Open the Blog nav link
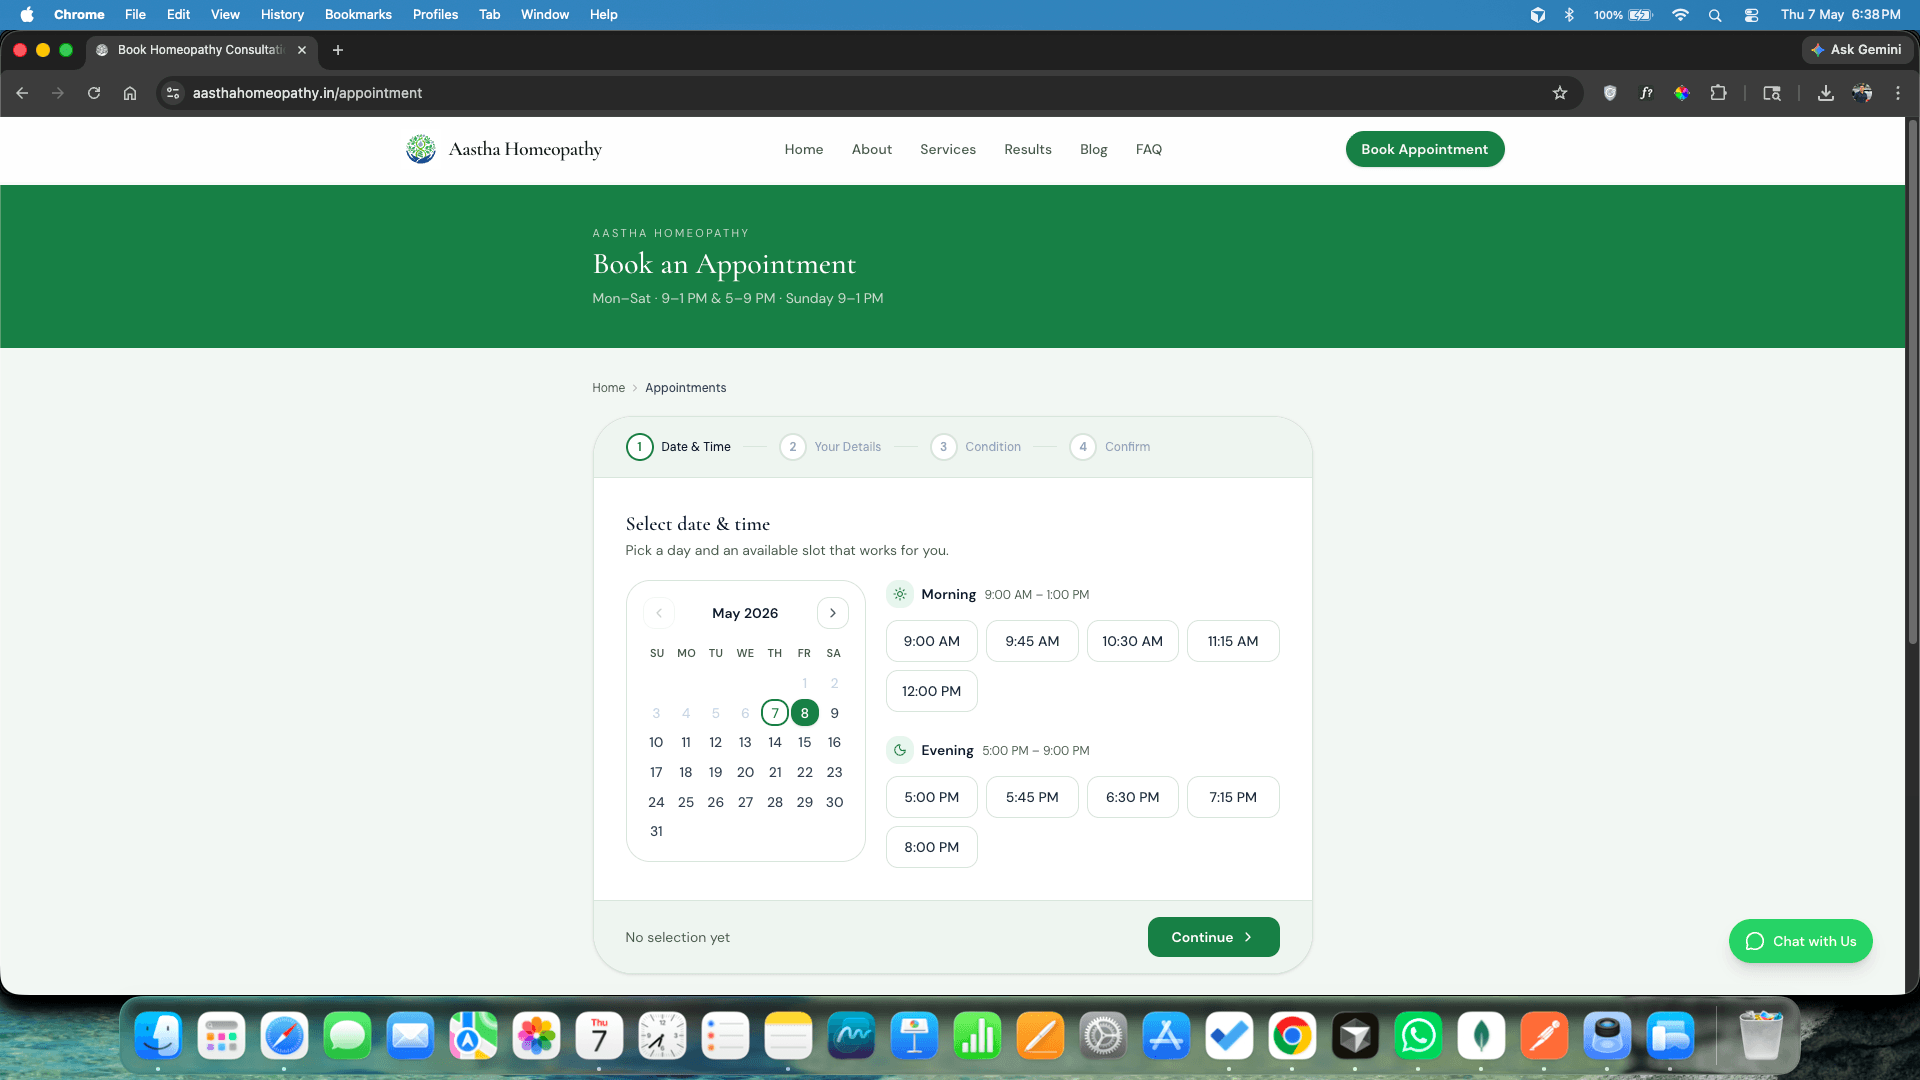This screenshot has height=1080, width=1920. click(1094, 149)
